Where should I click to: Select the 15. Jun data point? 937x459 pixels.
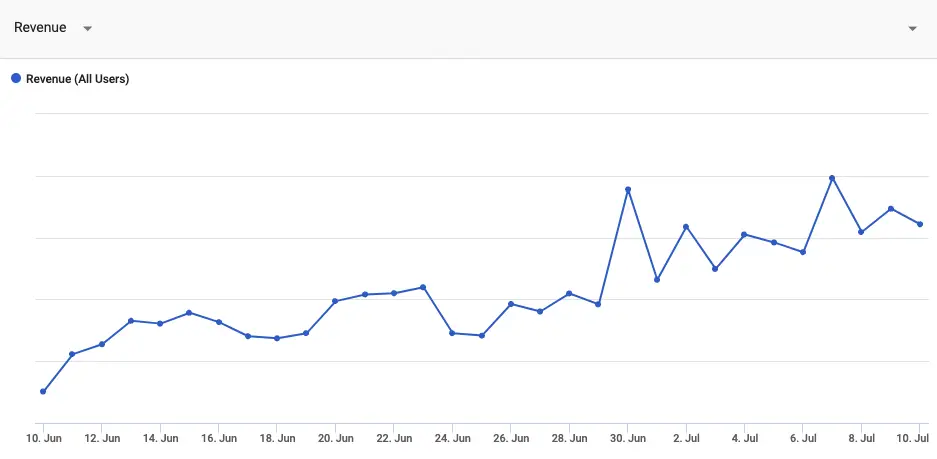pos(189,313)
